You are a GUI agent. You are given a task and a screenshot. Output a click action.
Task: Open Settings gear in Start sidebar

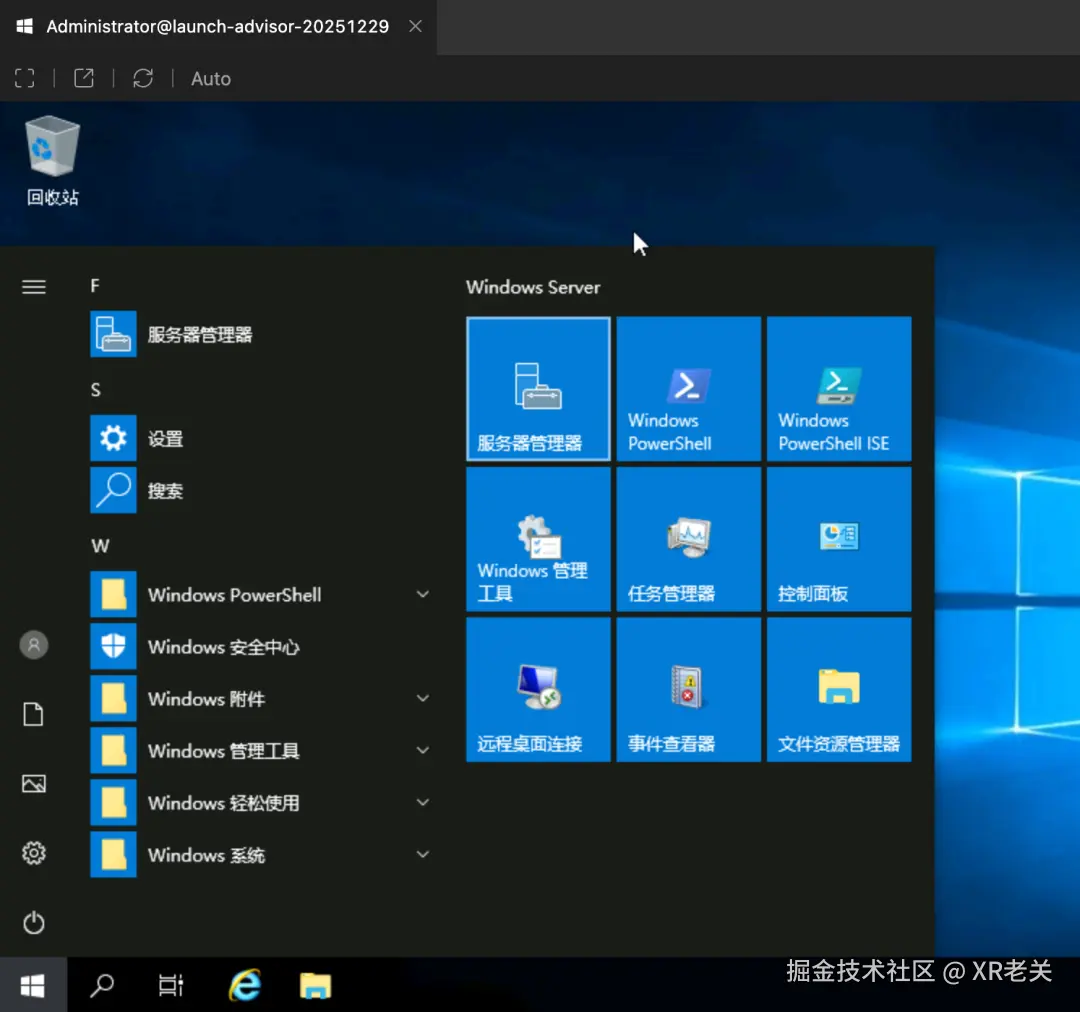pyautogui.click(x=34, y=853)
